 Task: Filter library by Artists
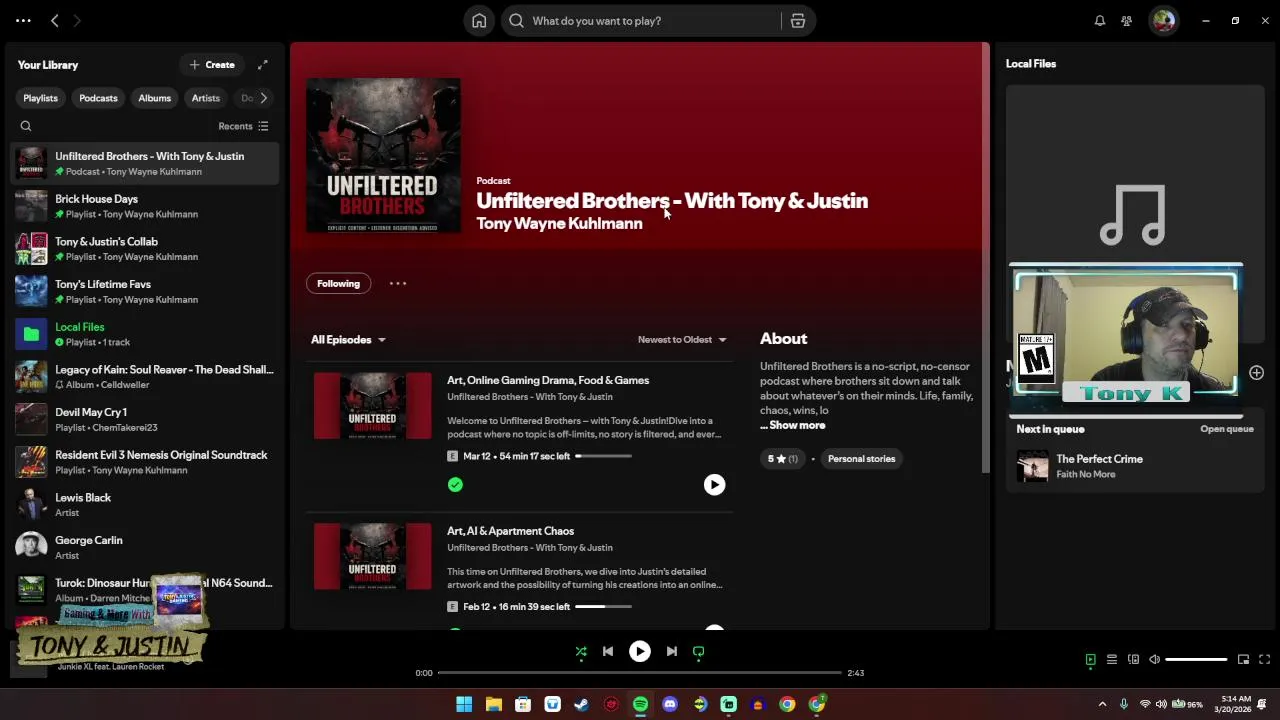coord(205,98)
